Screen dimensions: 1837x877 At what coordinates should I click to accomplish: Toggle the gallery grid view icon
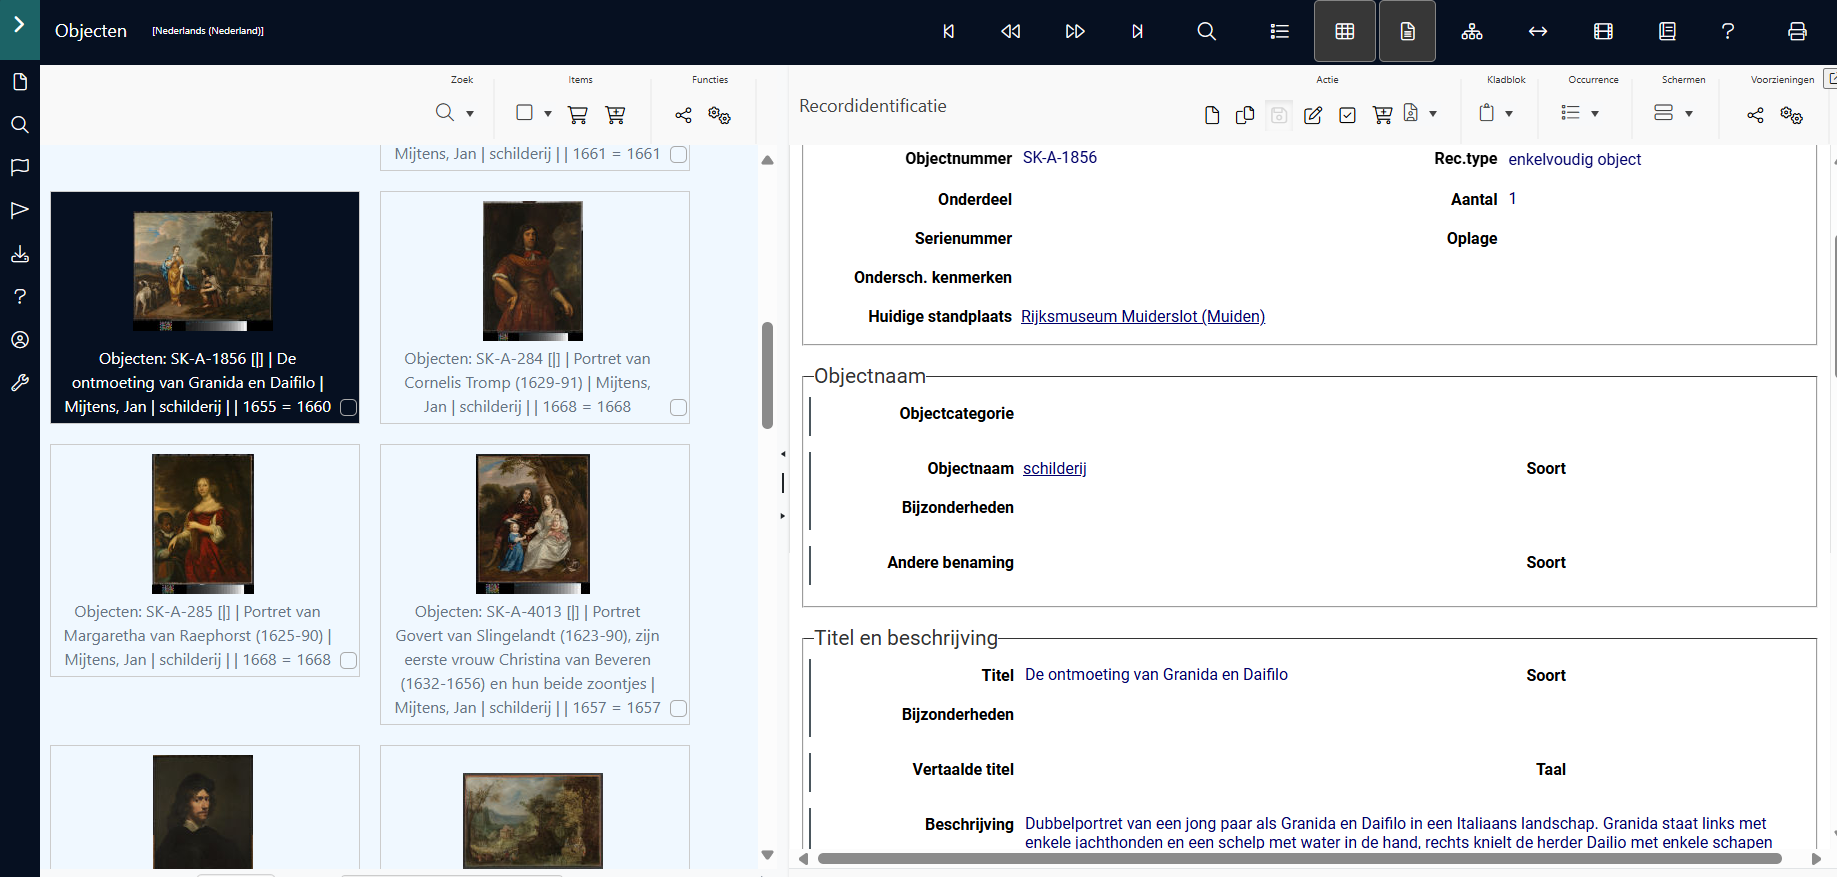coord(1345,31)
